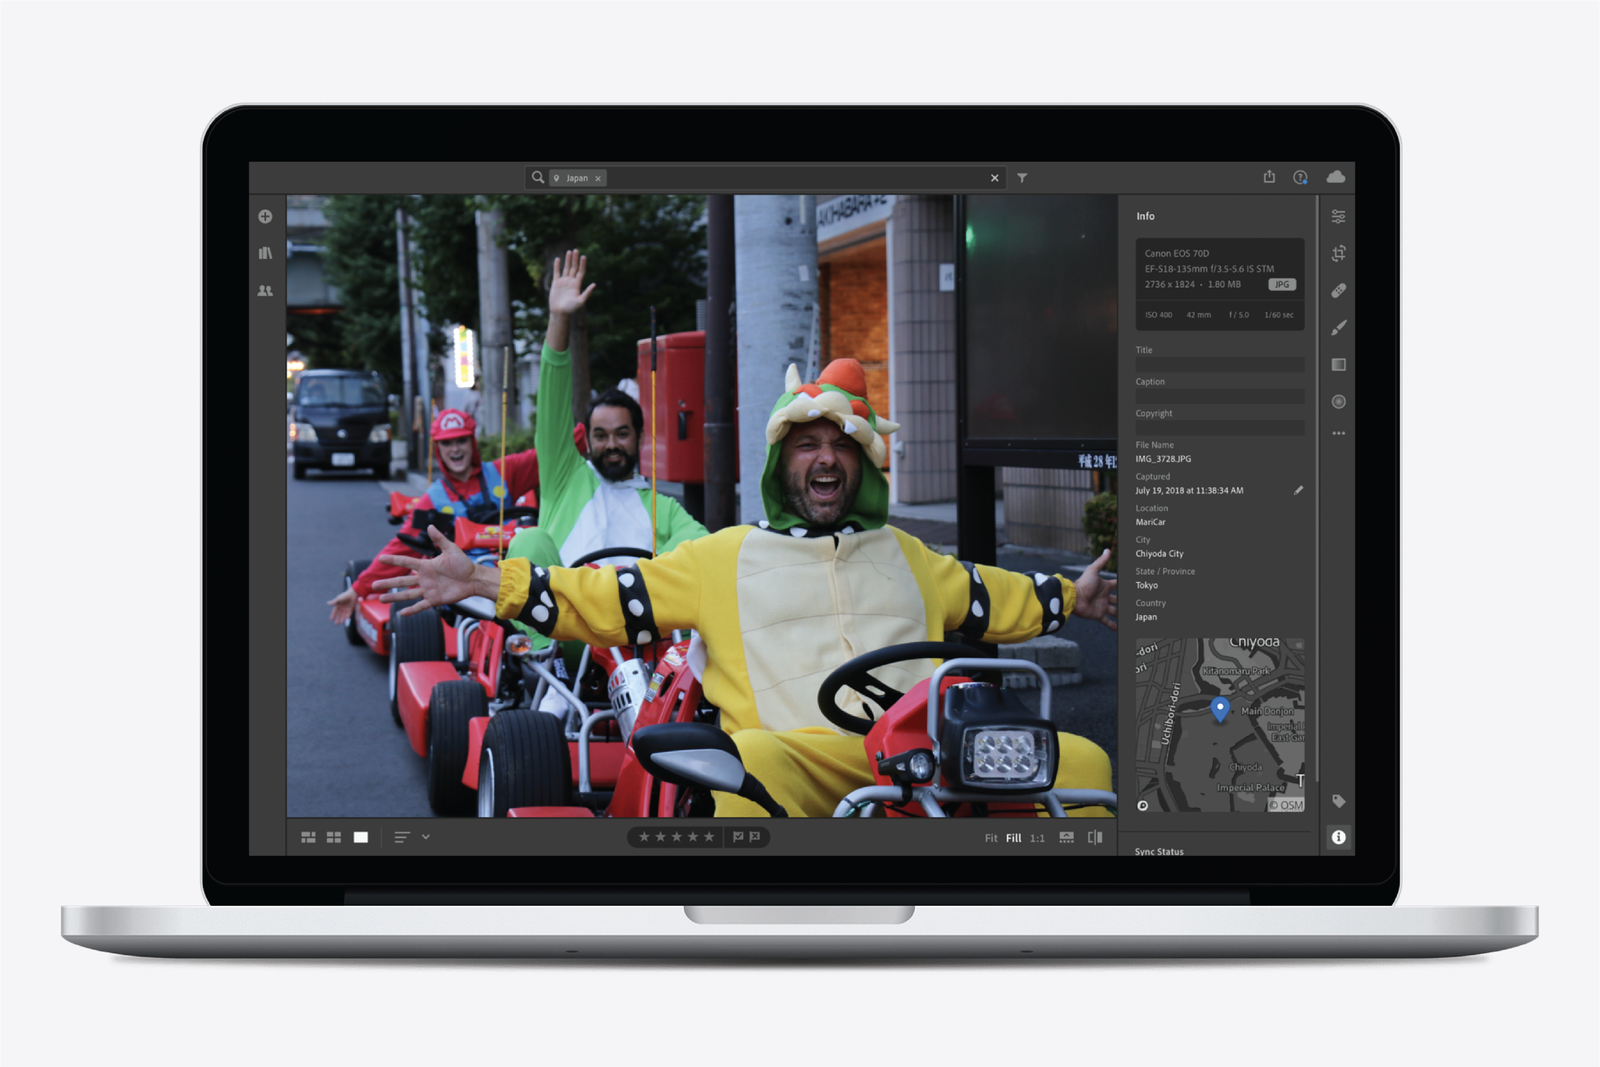Click the Add Photos plus icon

(x=265, y=217)
